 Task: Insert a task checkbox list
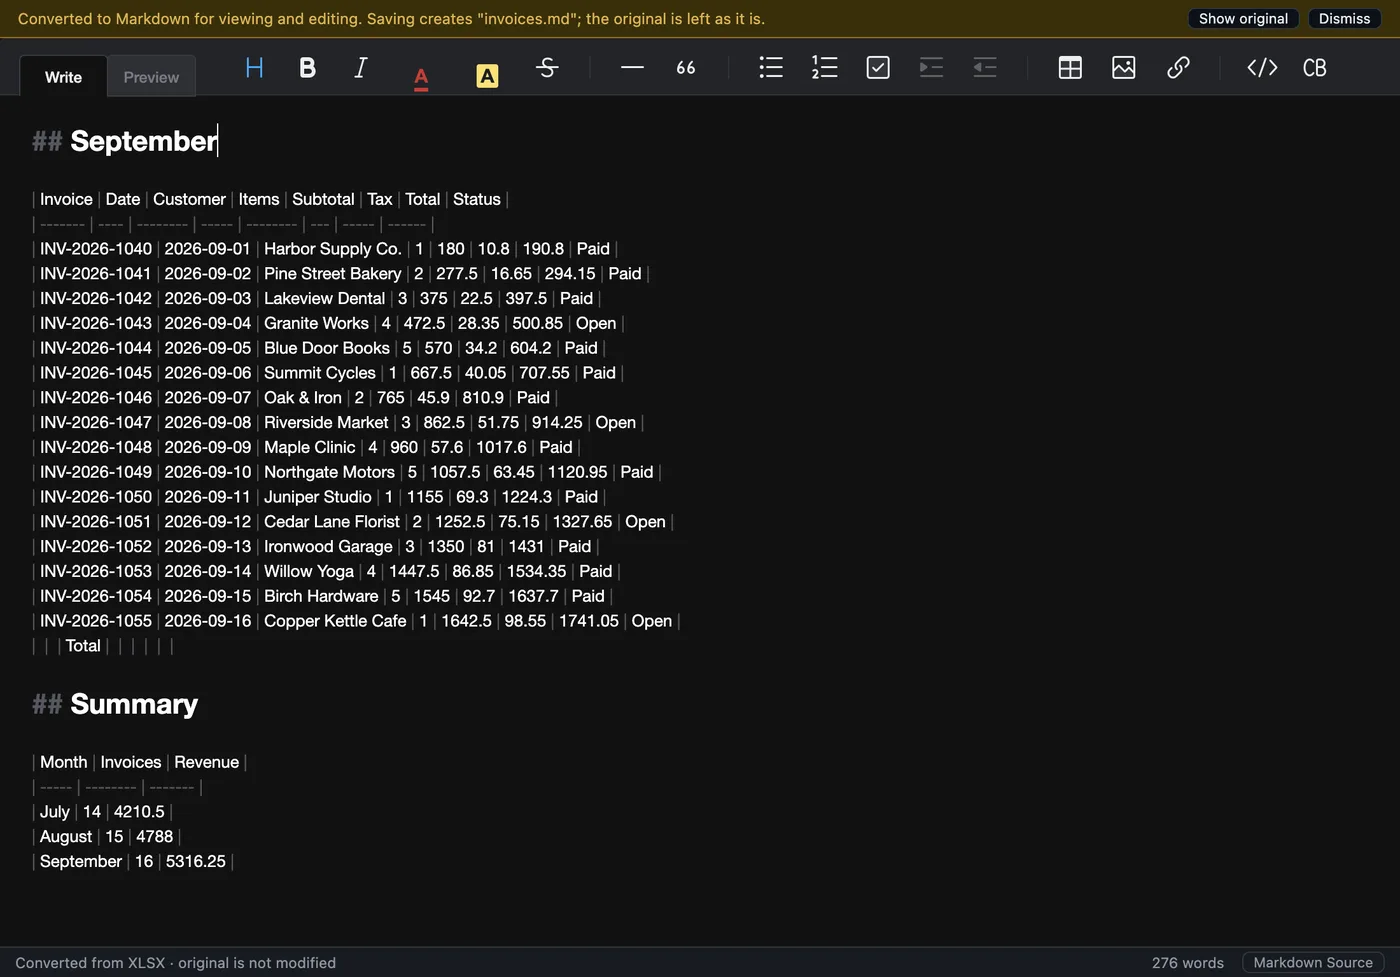click(x=878, y=68)
